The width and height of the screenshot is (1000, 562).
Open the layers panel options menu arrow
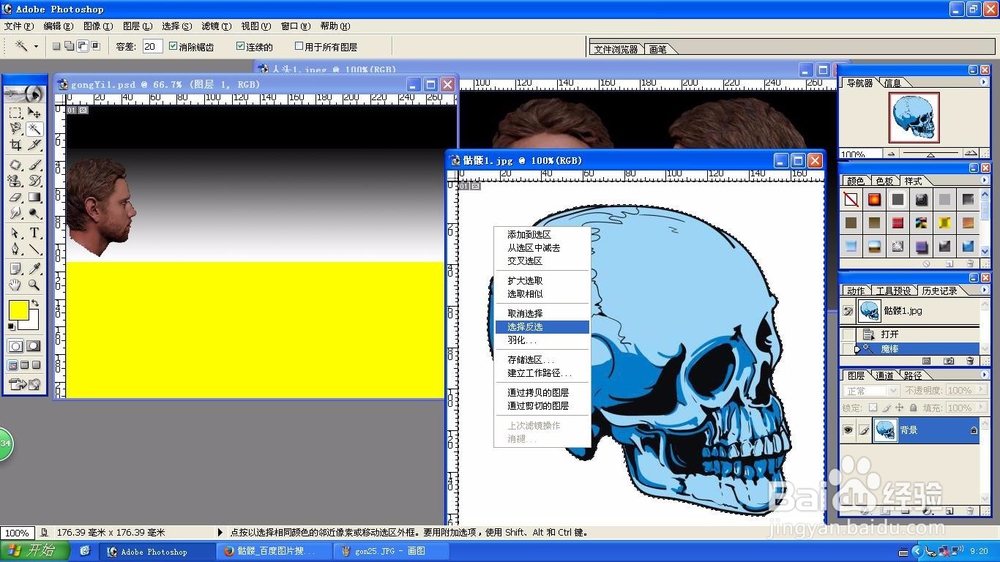[x=983, y=375]
